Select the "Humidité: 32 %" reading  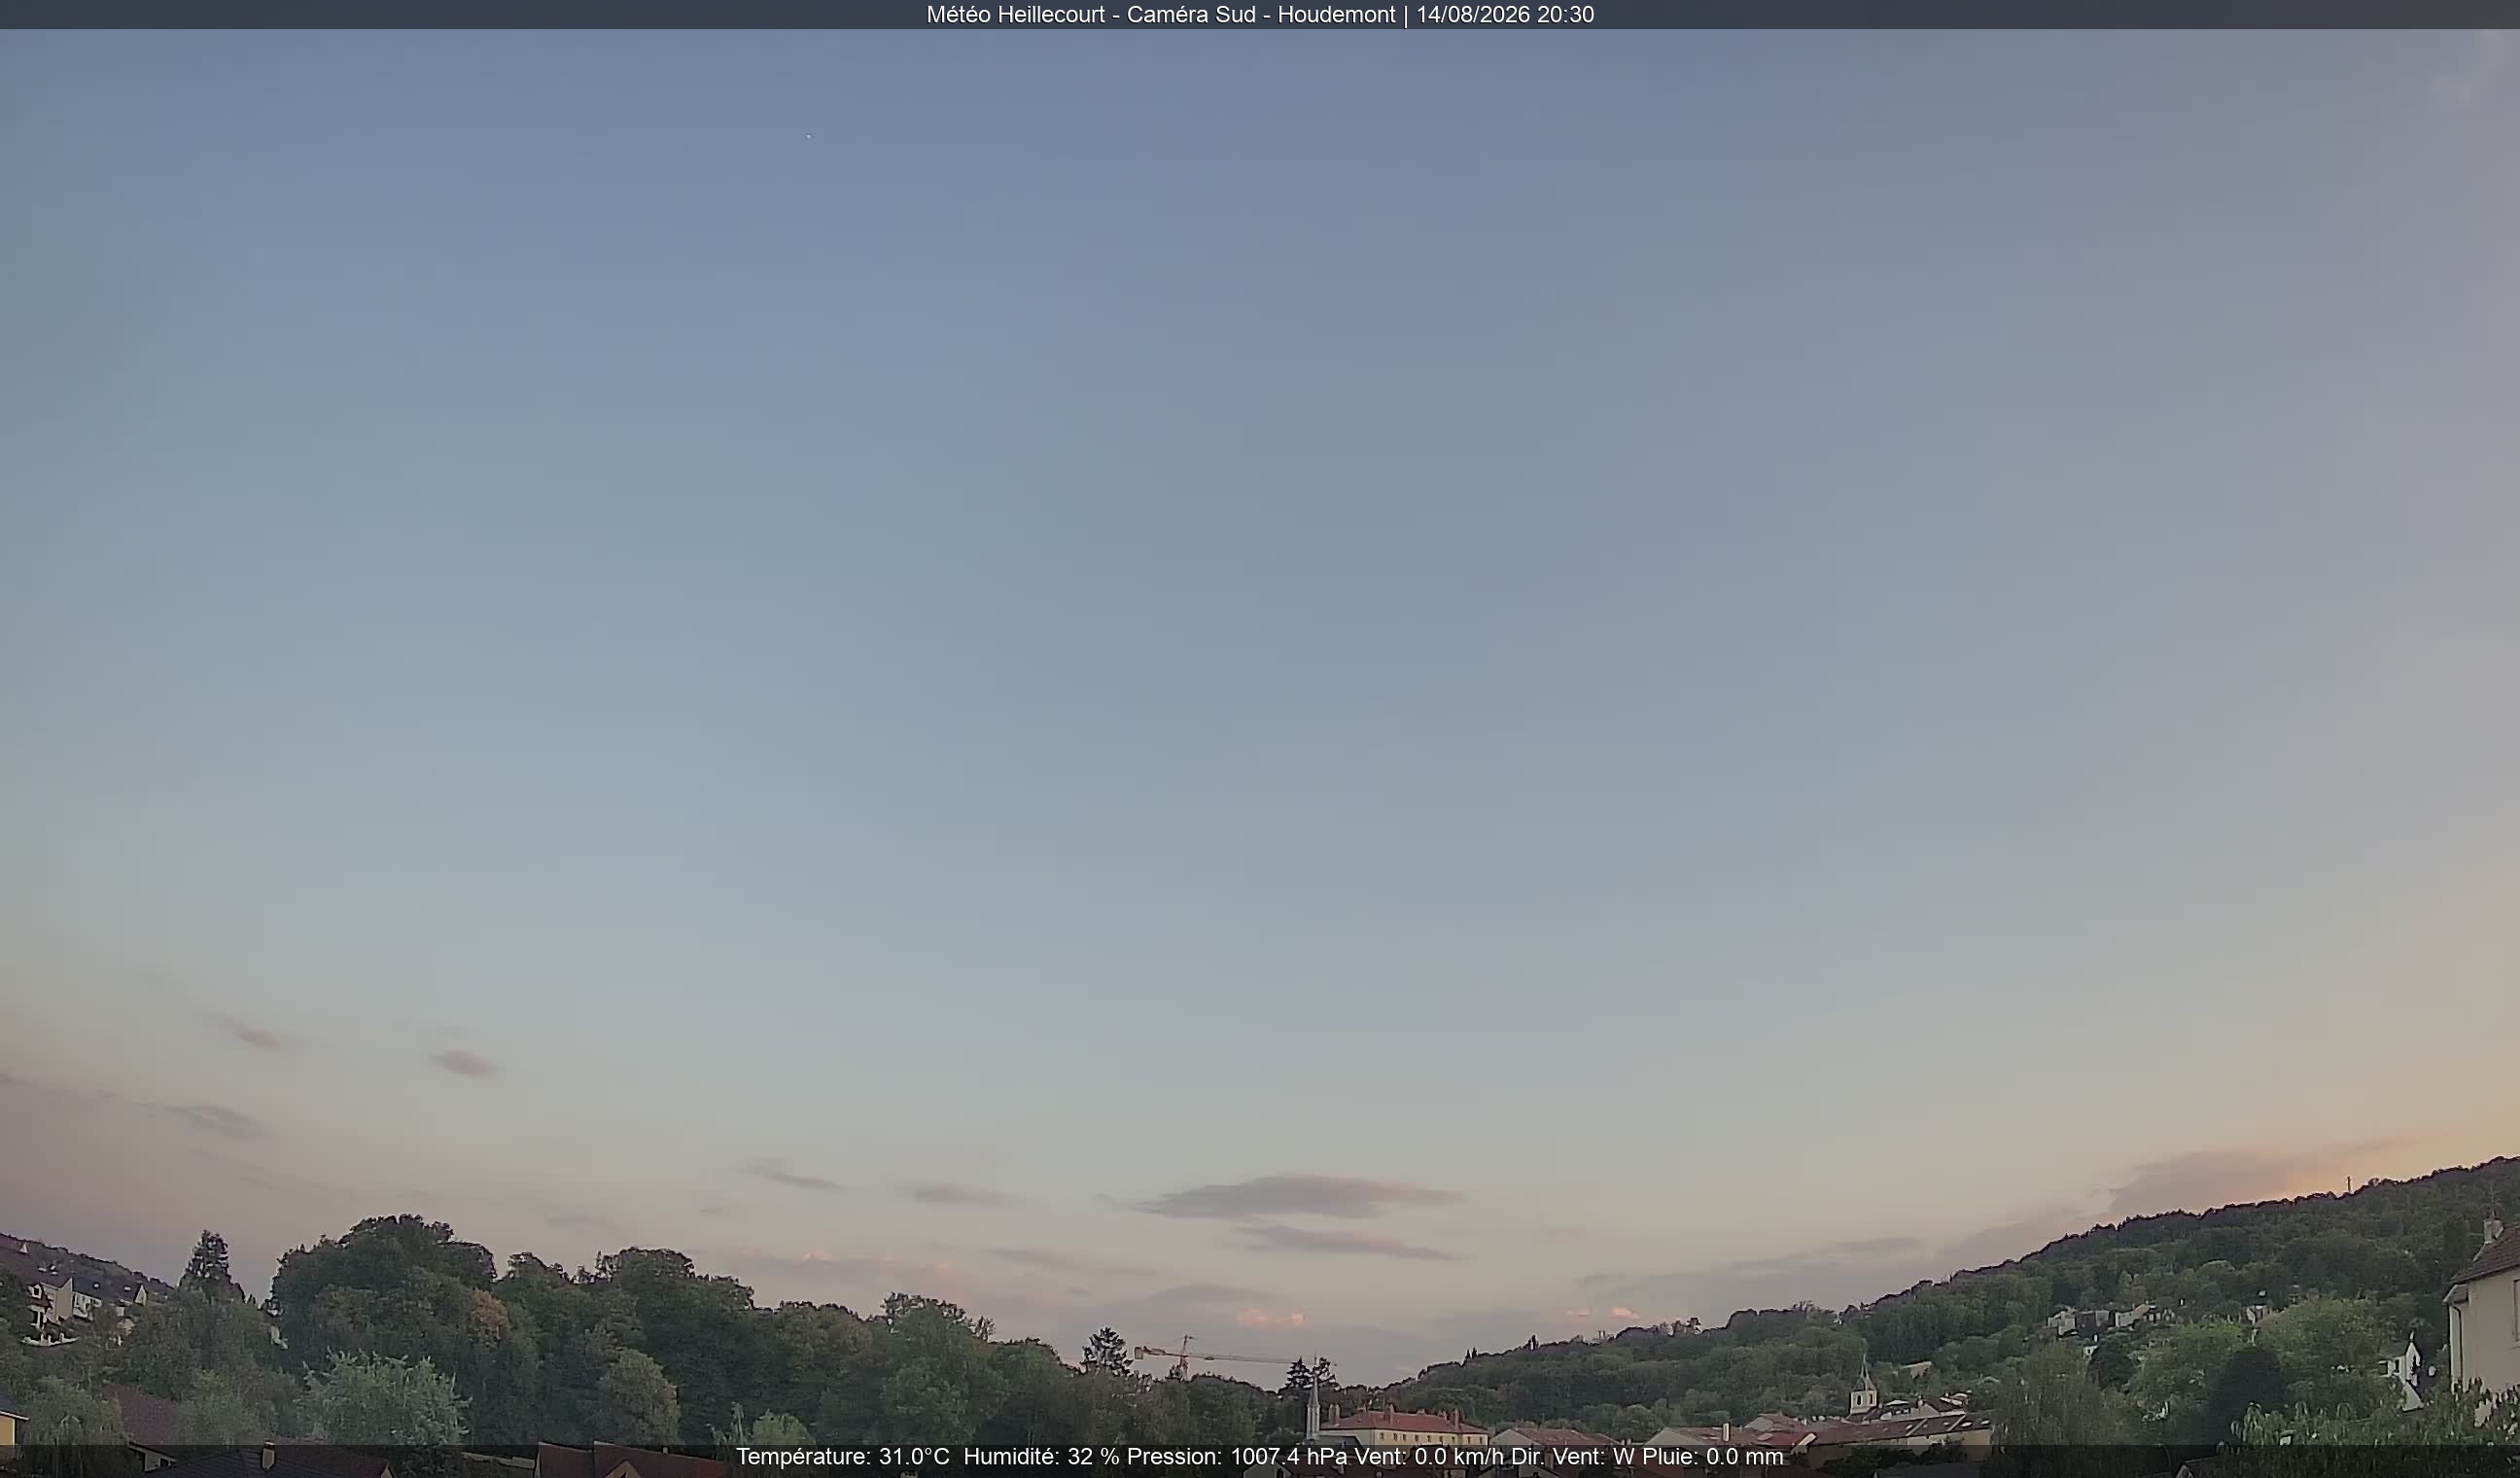click(1041, 1457)
